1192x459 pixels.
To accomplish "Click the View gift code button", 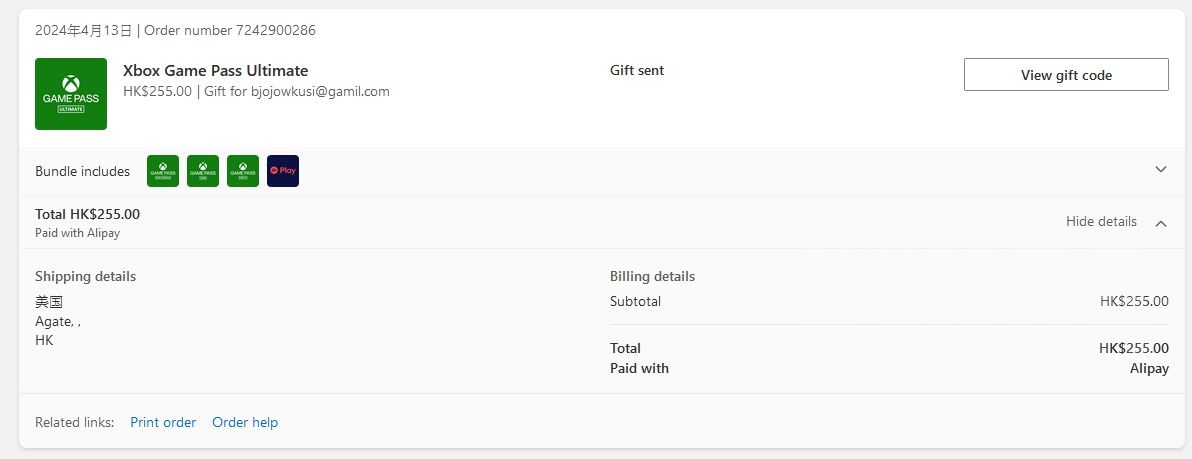I will [x=1066, y=75].
